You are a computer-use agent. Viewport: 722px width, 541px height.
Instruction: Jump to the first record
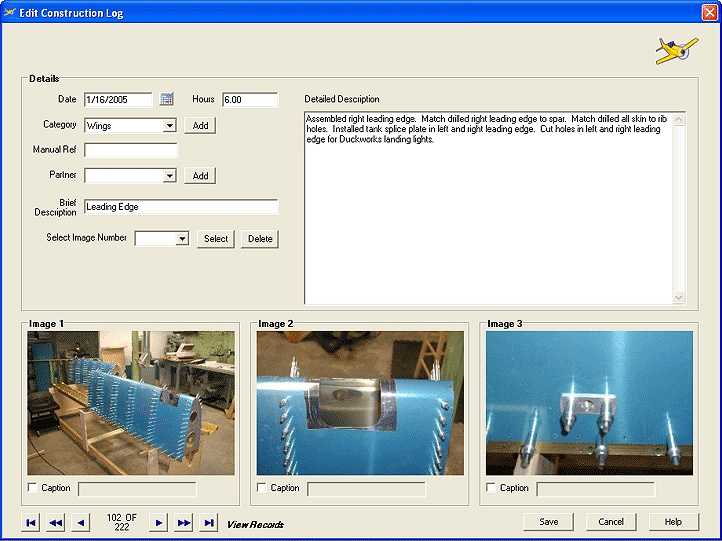pos(31,523)
